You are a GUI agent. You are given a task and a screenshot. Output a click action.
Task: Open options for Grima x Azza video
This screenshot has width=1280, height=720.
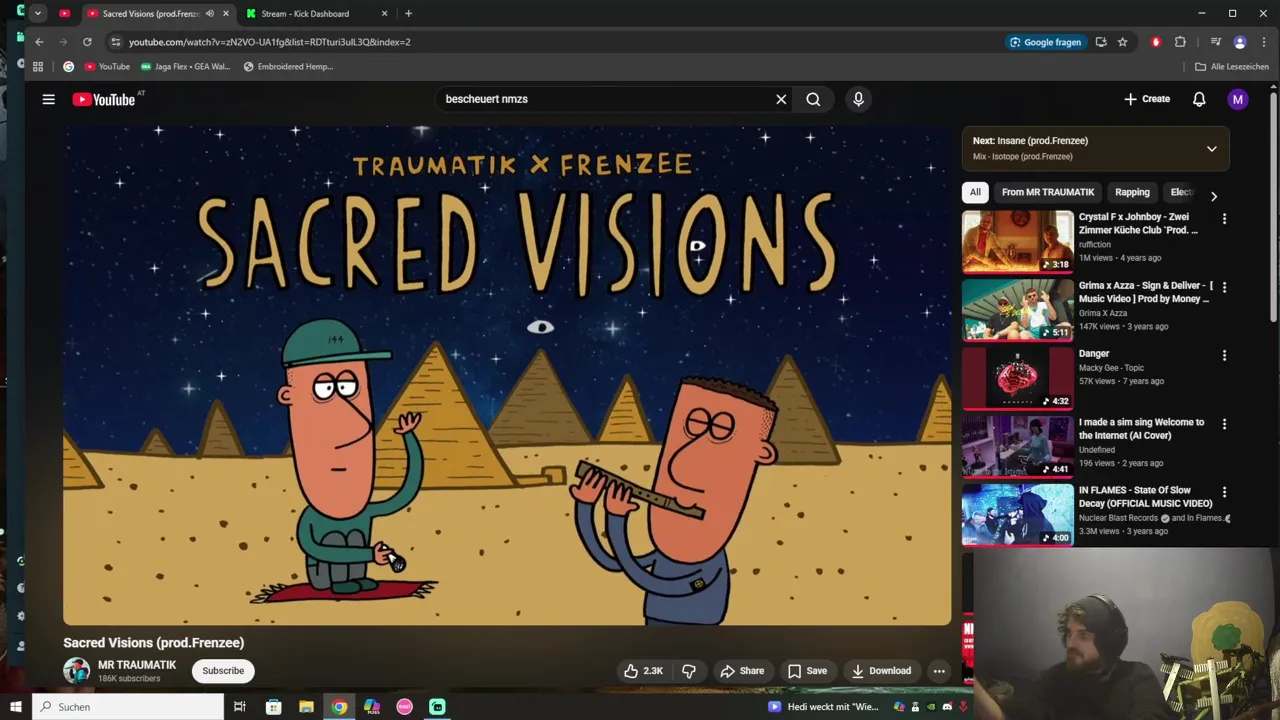(1224, 287)
